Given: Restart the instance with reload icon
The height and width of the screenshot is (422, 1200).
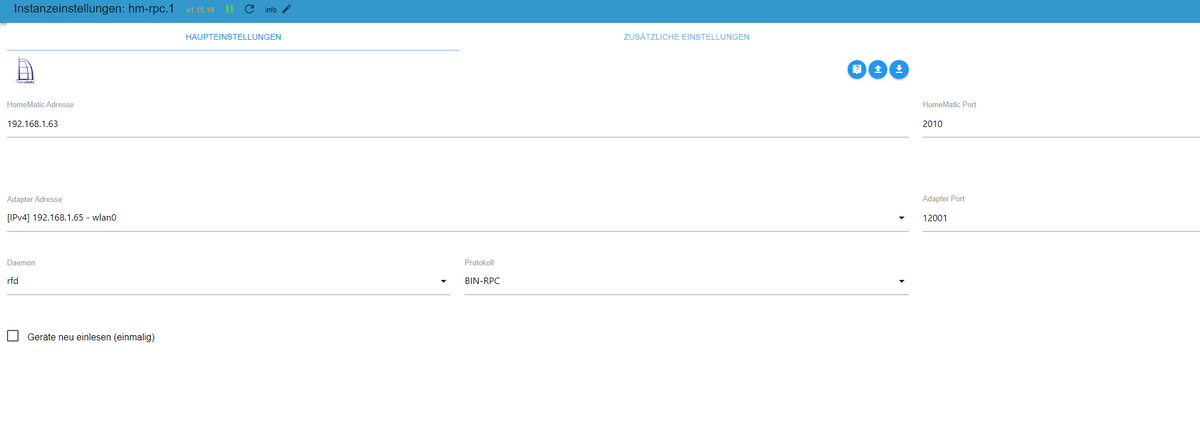Looking at the screenshot, I should coord(249,9).
